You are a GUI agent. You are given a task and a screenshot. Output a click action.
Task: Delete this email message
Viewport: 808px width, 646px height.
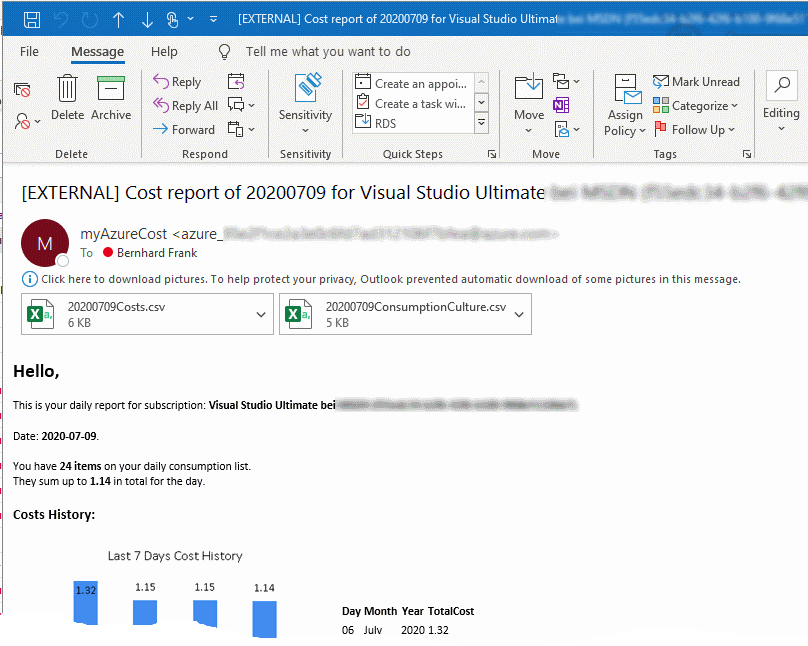(68, 98)
